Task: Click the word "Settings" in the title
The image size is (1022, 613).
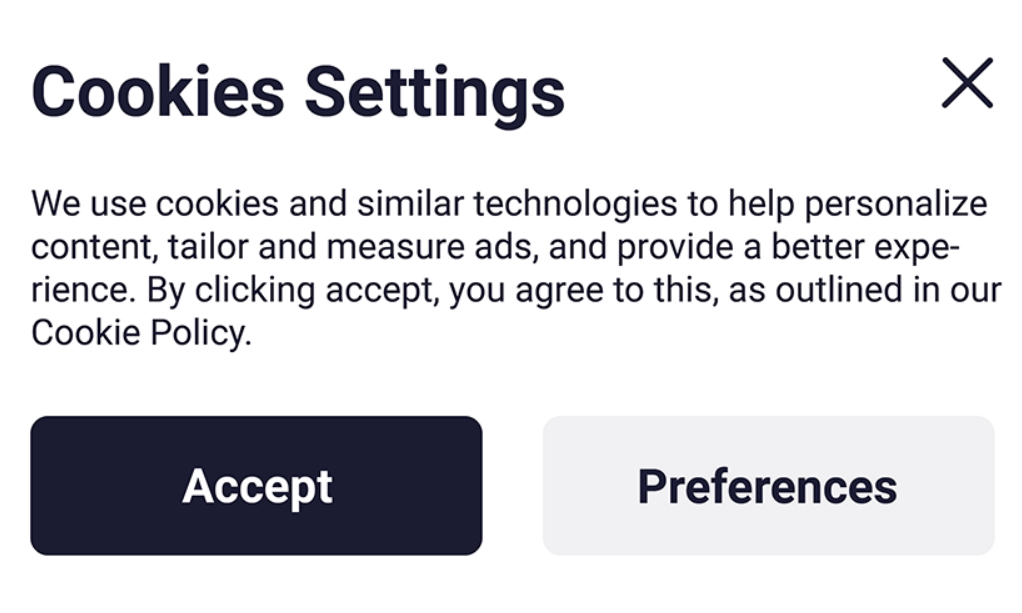Action: [x=435, y=92]
